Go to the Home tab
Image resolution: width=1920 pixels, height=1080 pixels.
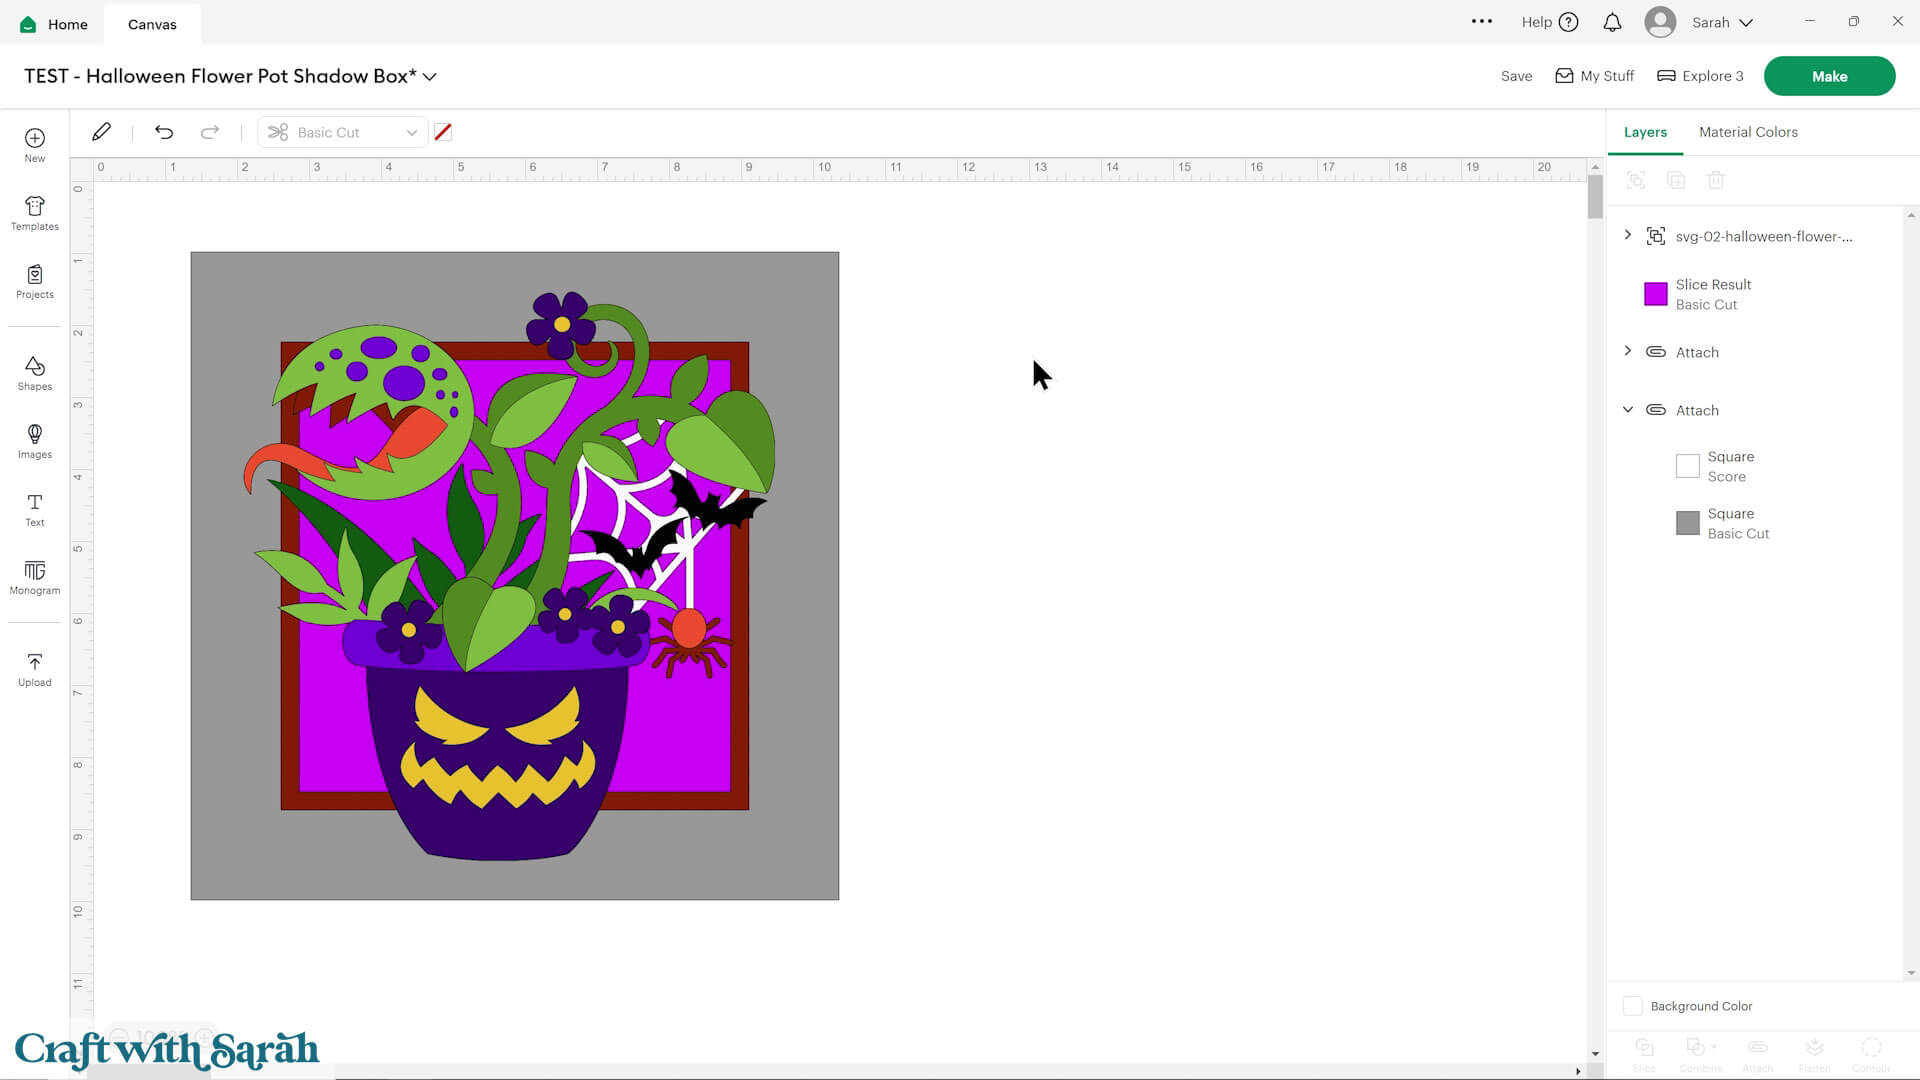click(54, 24)
